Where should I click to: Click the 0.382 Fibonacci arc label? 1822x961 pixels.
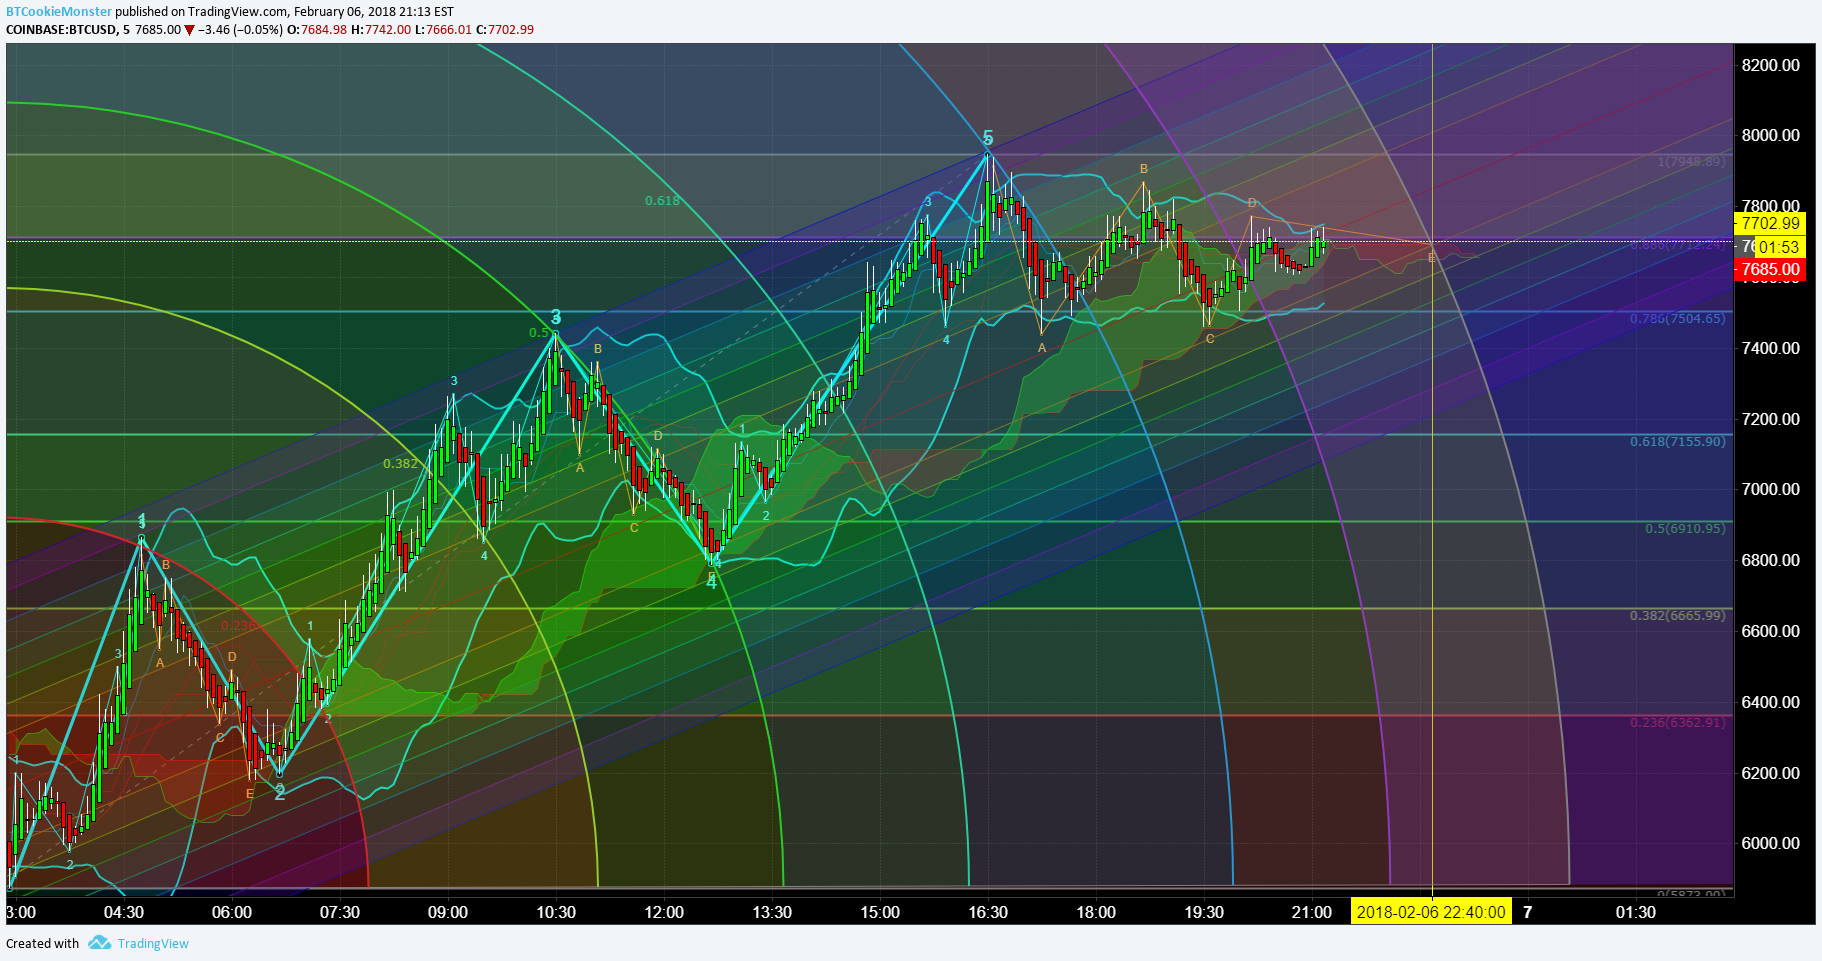coord(401,464)
